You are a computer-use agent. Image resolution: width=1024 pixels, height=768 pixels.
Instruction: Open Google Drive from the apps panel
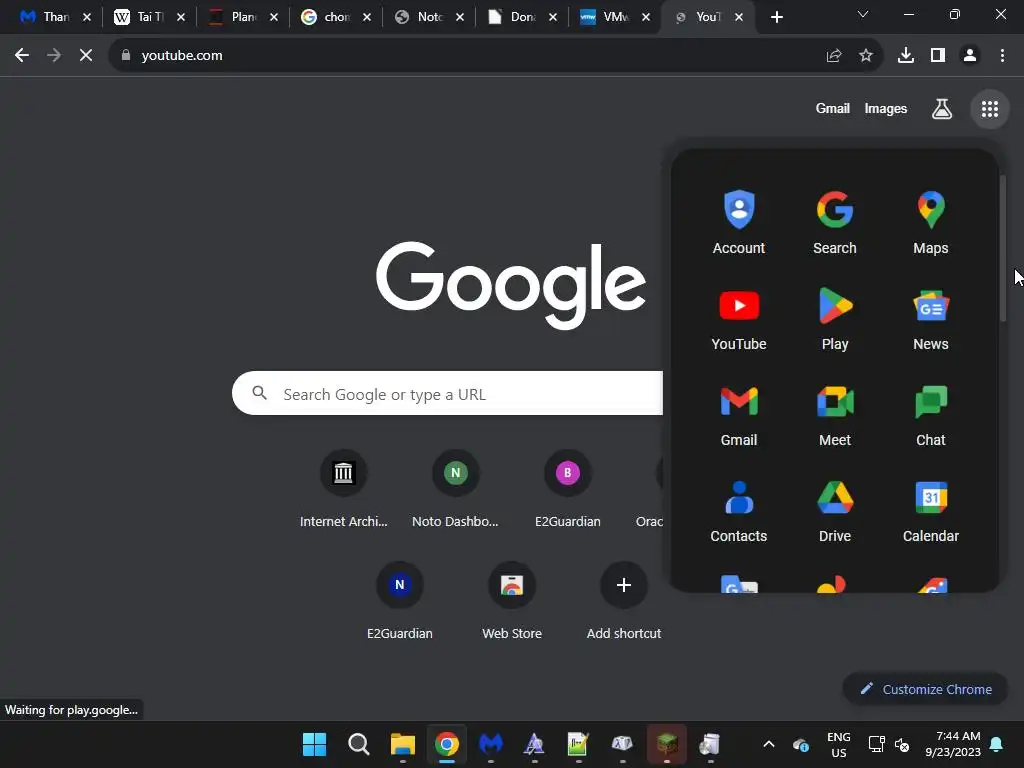[x=835, y=511]
